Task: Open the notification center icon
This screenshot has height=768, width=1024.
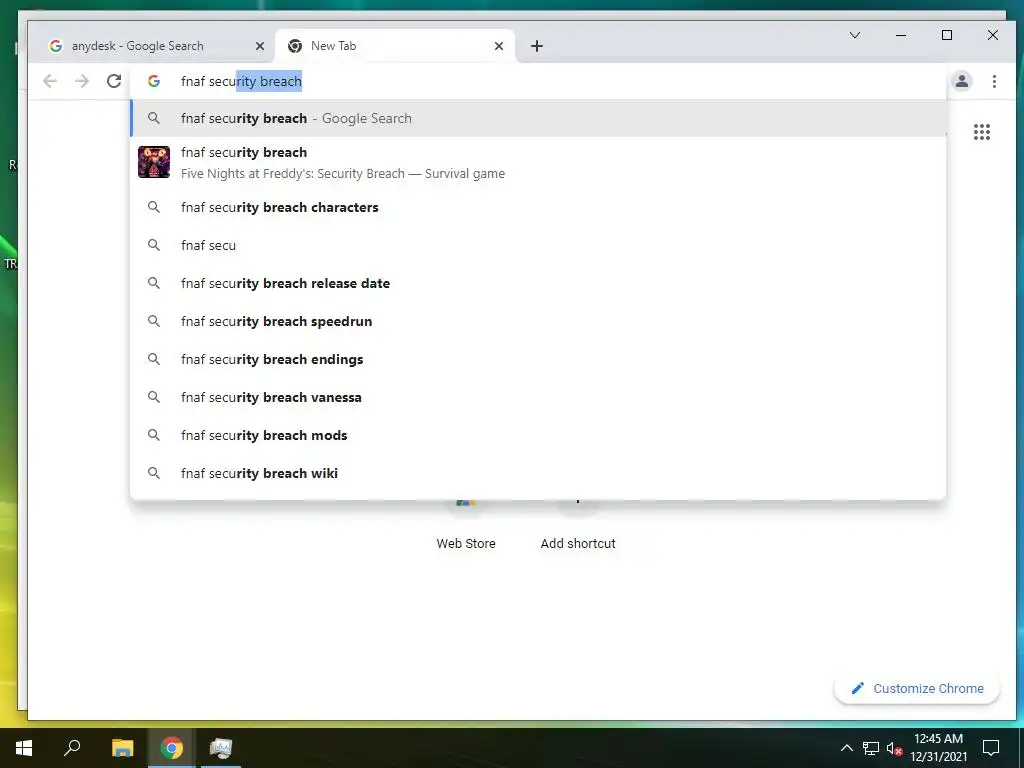Action: (991, 748)
